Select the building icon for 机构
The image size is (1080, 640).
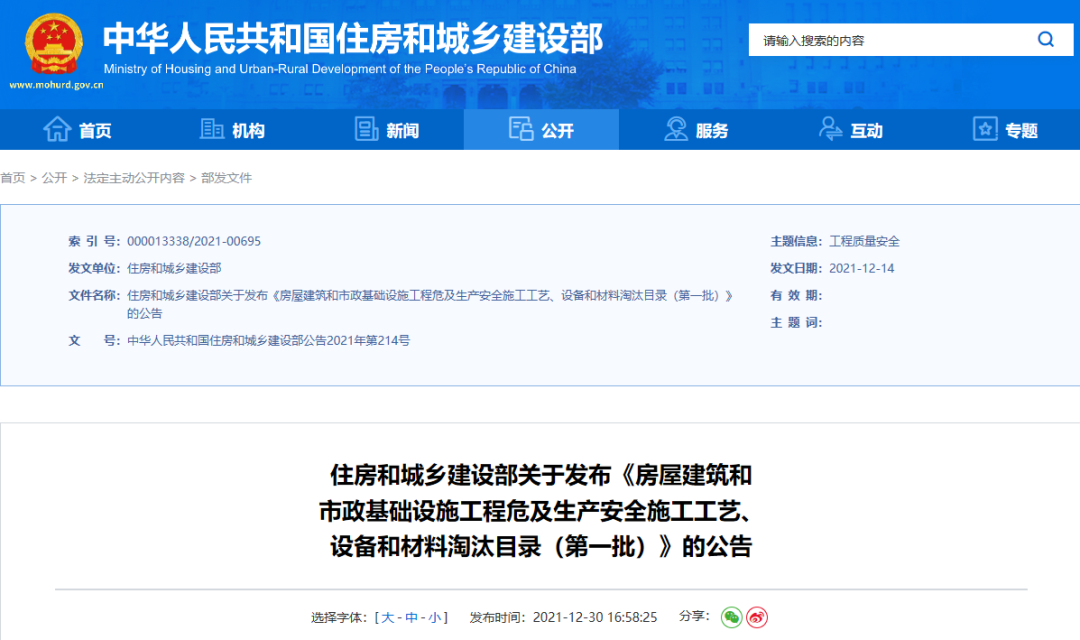click(212, 129)
